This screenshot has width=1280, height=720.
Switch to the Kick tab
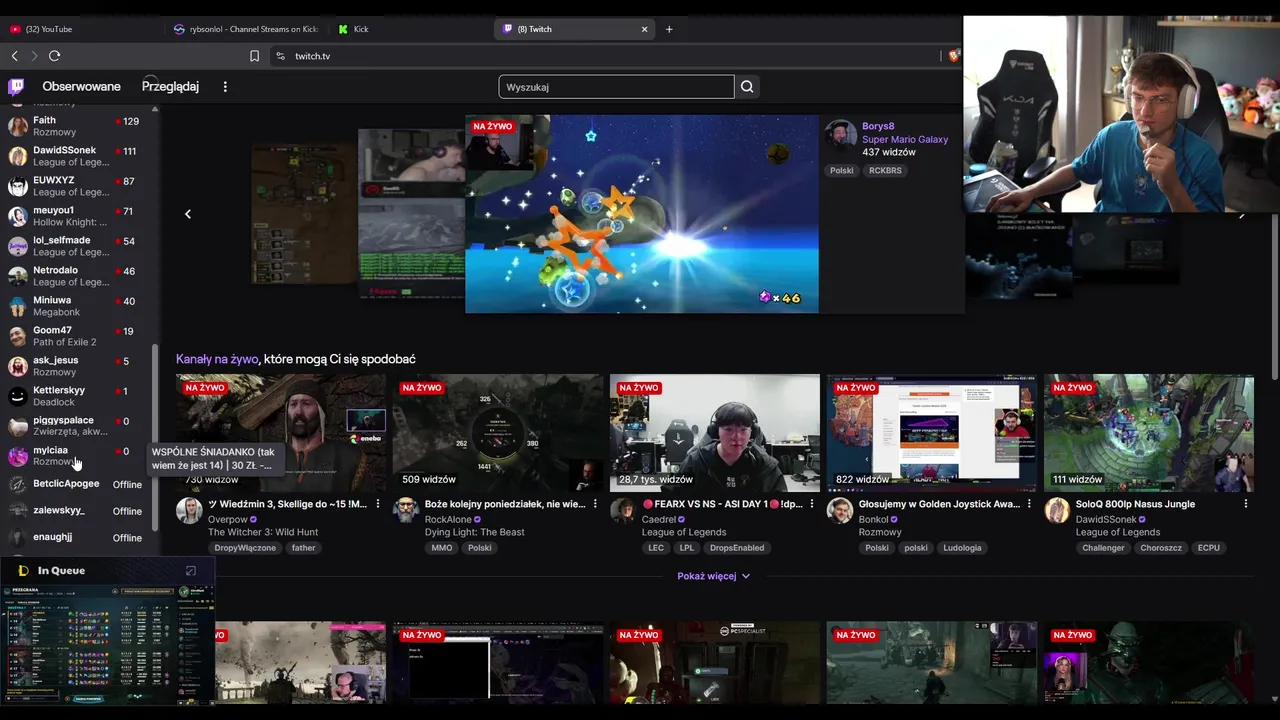coord(410,29)
